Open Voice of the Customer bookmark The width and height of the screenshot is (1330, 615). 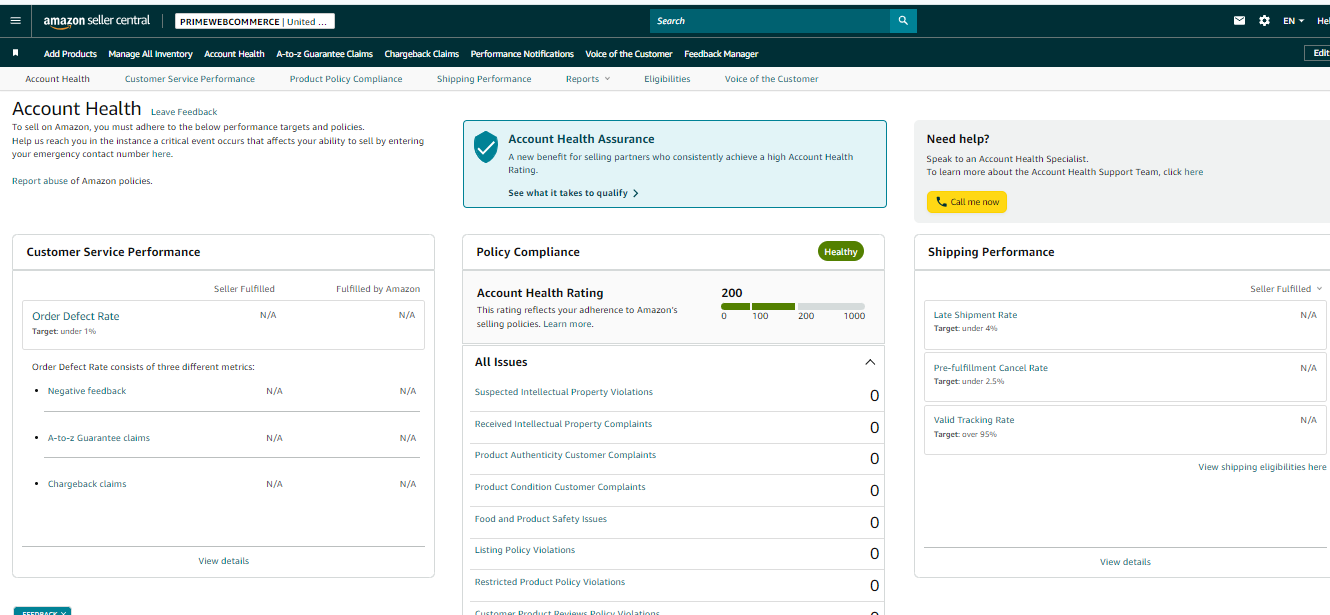click(629, 54)
